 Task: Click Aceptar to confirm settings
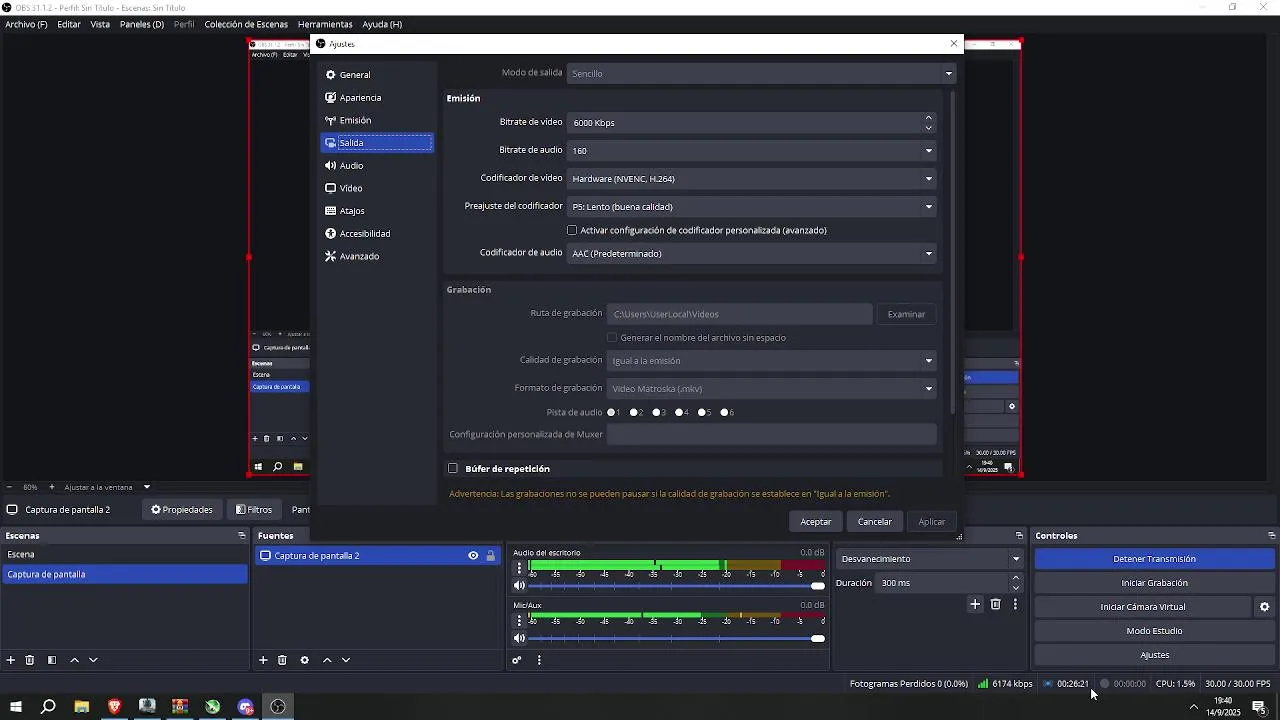pos(816,522)
